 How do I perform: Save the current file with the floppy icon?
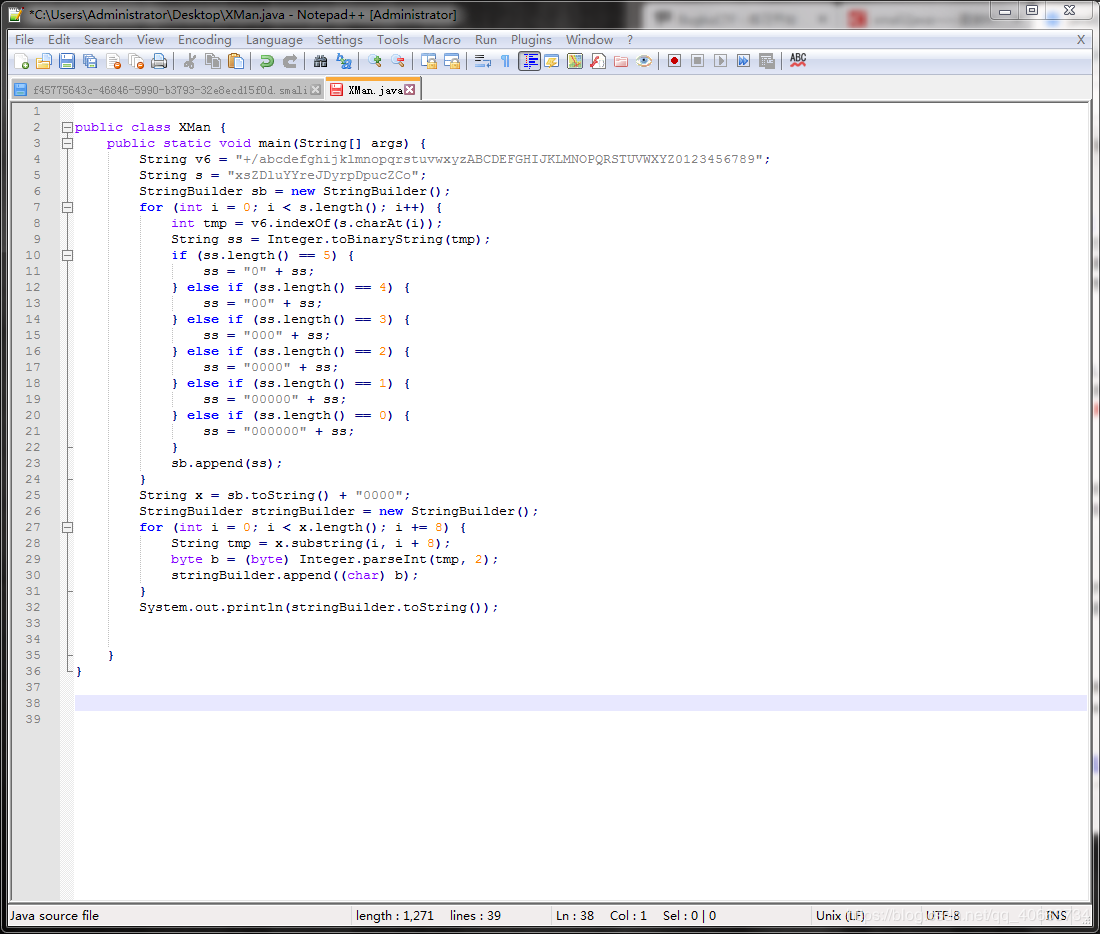coord(67,61)
